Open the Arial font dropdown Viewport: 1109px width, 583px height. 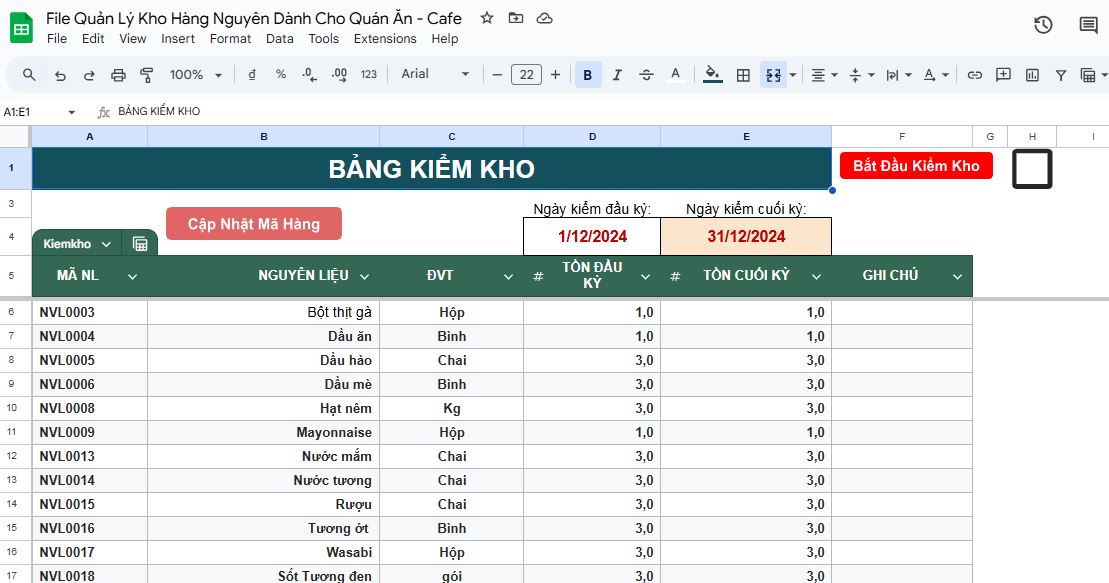435,74
